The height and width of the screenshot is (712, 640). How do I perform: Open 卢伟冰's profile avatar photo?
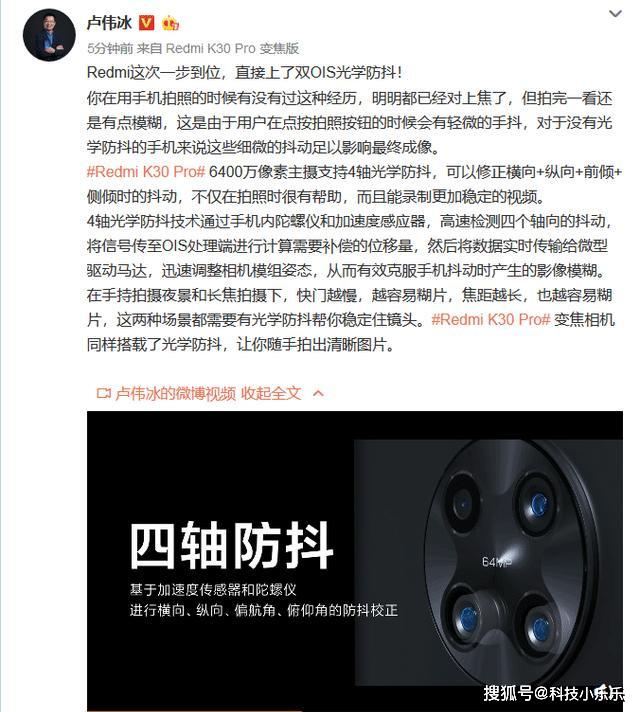(49, 35)
